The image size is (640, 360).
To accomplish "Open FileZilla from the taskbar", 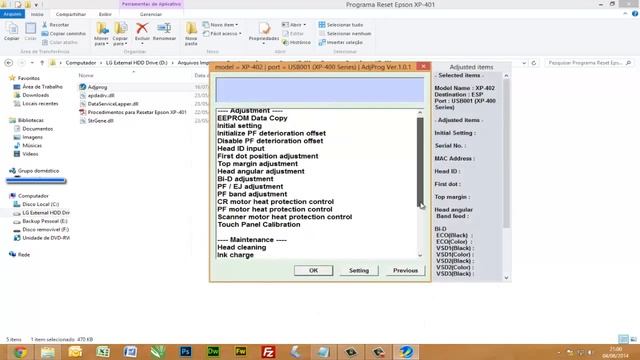I will click(268, 352).
